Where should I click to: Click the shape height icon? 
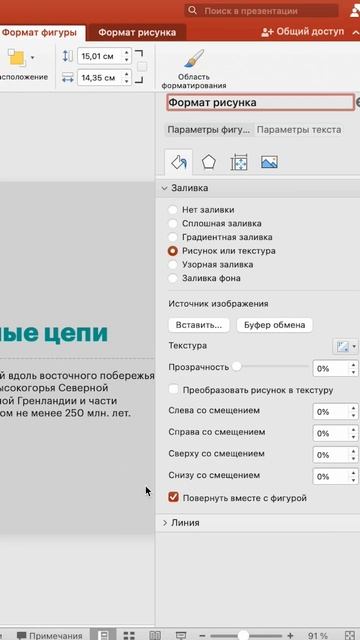(68, 56)
